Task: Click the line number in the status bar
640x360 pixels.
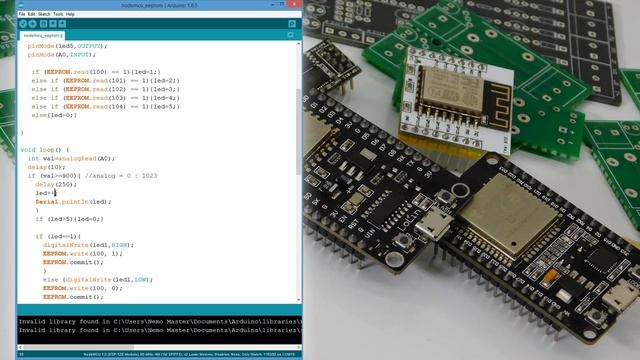Action: 22,354
